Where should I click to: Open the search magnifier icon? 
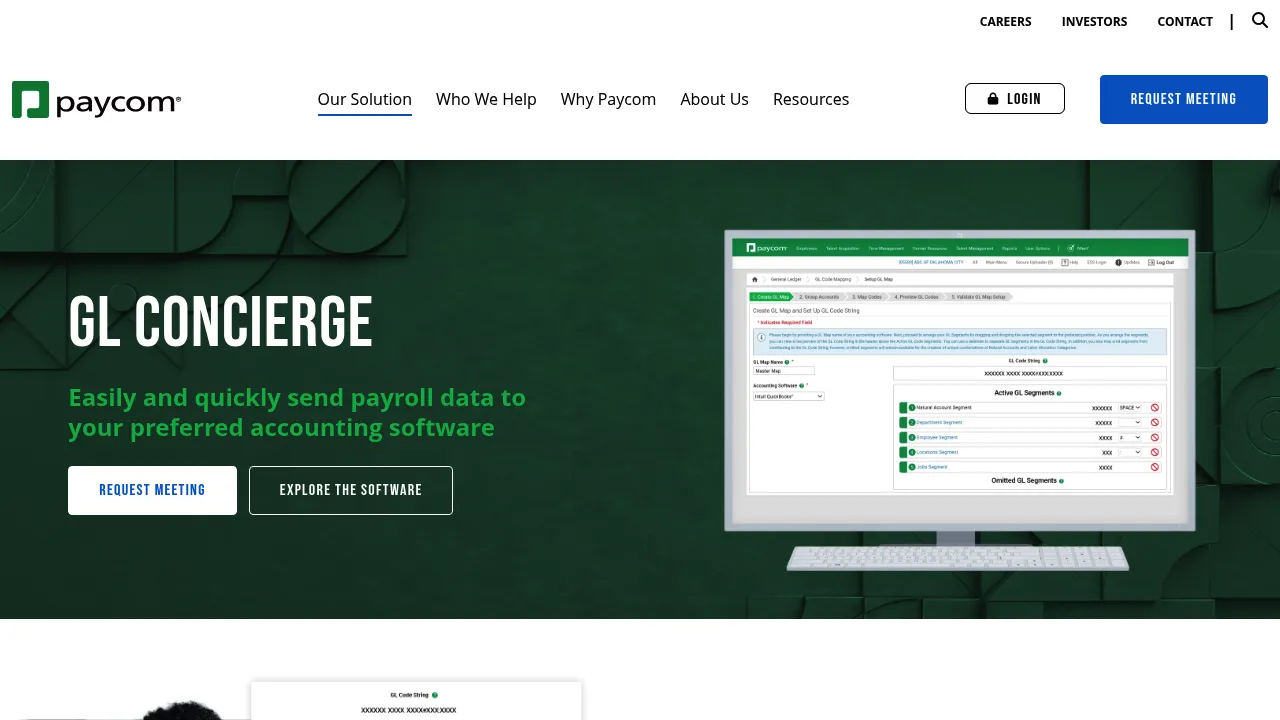coord(1260,20)
